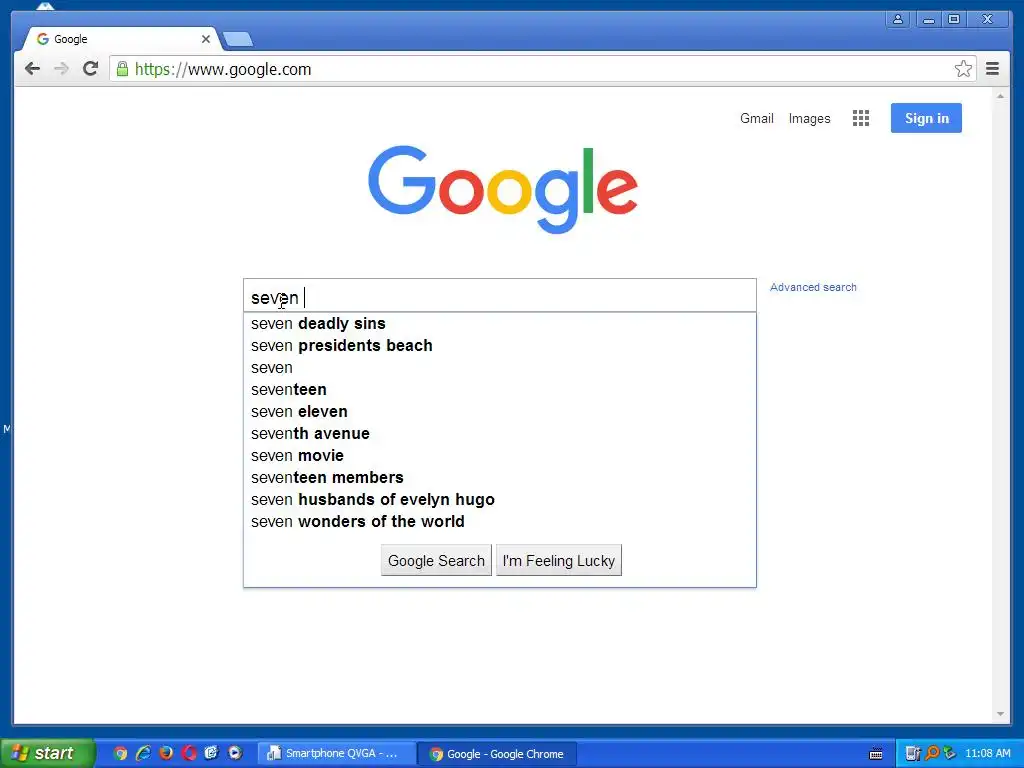Screen dimensions: 1024x768
Task: Launch Internet Explorer from quick launch
Action: (x=143, y=753)
